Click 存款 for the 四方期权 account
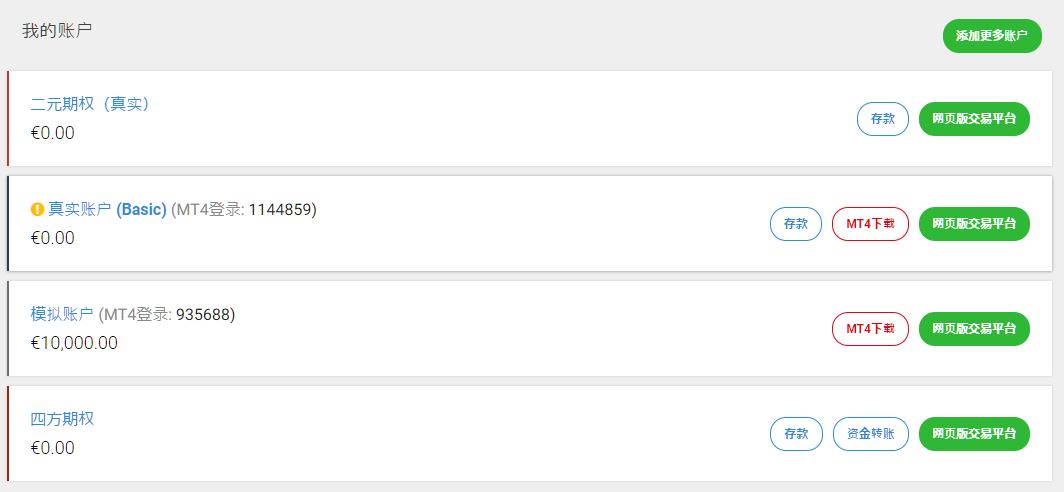The width and height of the screenshot is (1064, 492). (x=796, y=434)
